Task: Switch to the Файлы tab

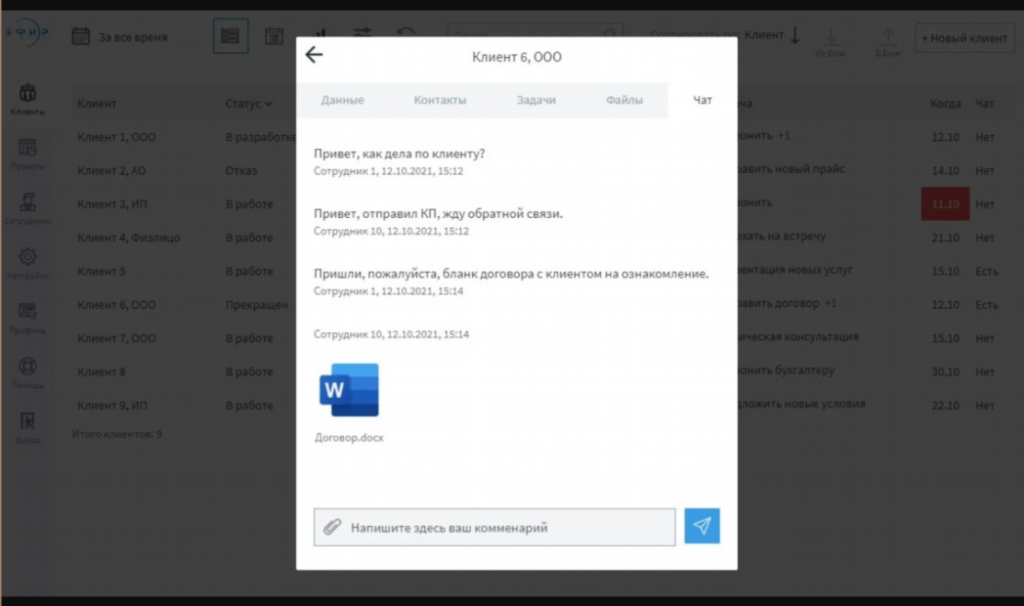Action: pos(624,100)
